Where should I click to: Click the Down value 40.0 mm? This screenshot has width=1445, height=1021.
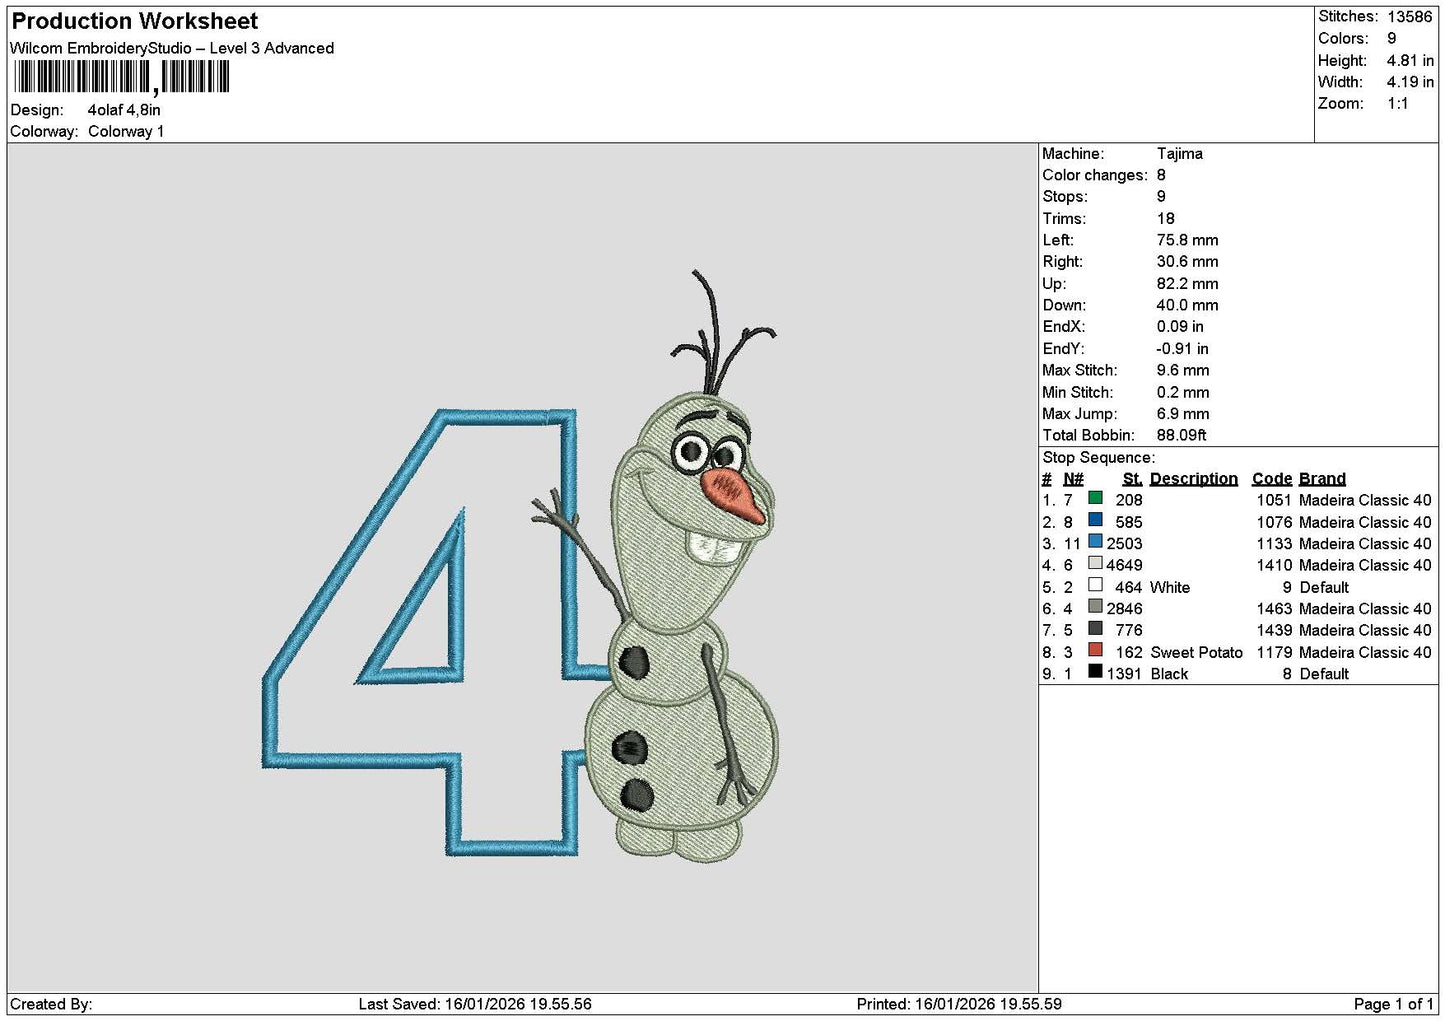click(x=1187, y=306)
